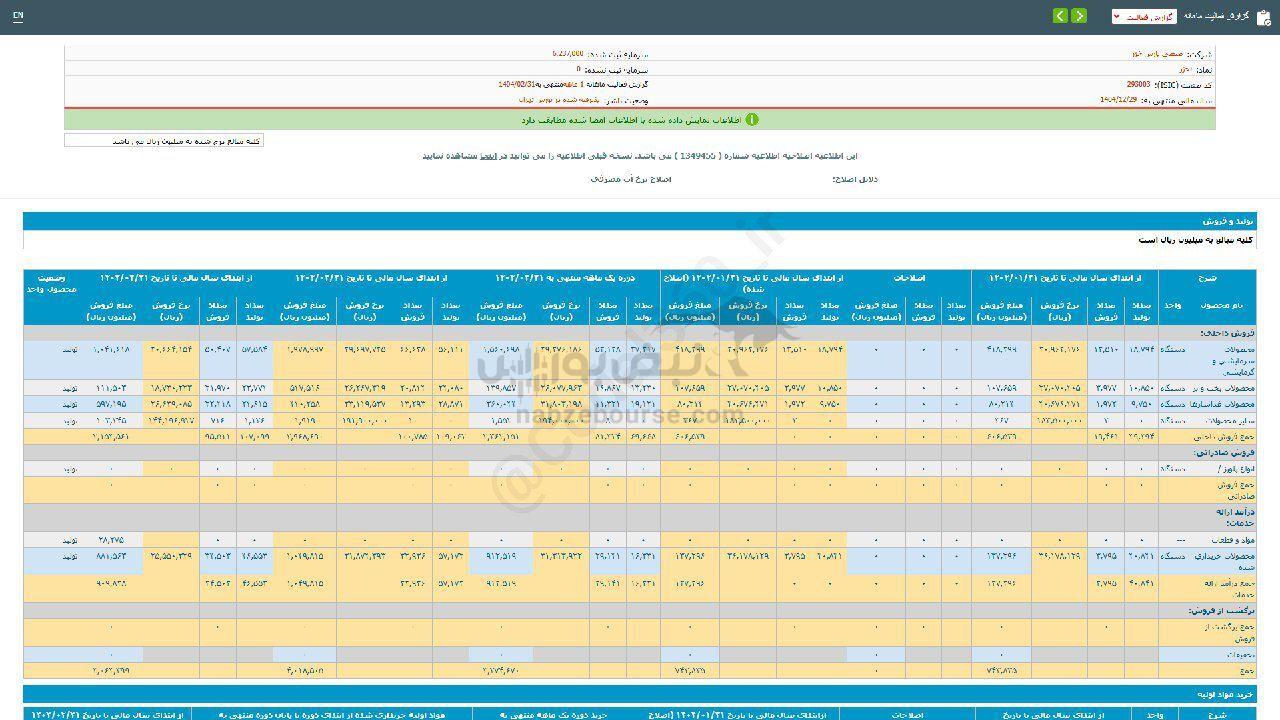This screenshot has width=1280, height=720.
Task: Click the شرح column header
Action: click(x=1205, y=280)
